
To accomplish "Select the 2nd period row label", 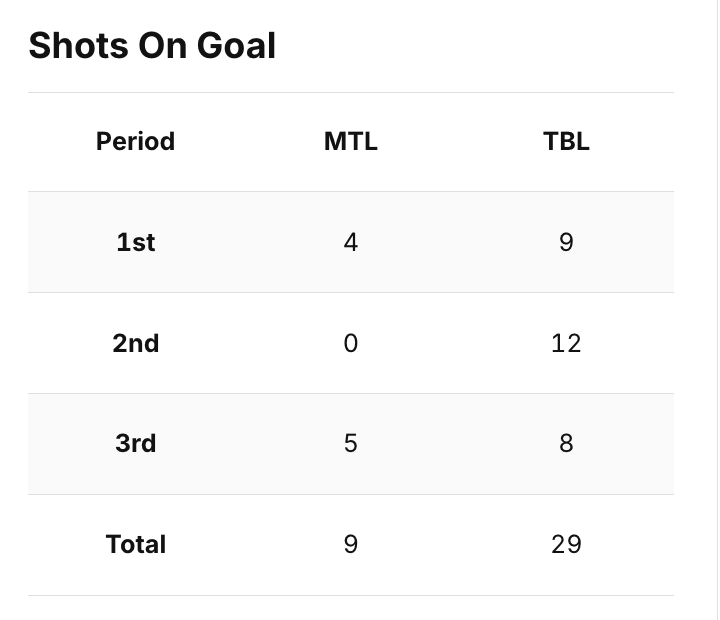I will 135,343.
